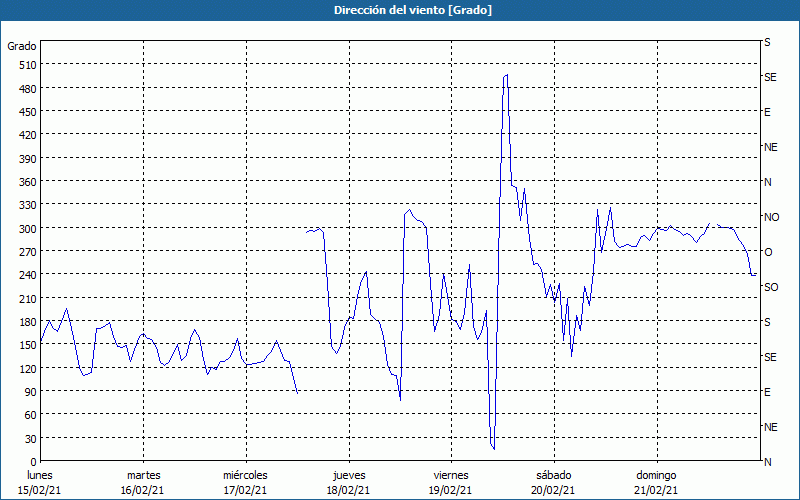The image size is (800, 500).
Task: Select the 300 value on the degree axis
Action: point(28,229)
